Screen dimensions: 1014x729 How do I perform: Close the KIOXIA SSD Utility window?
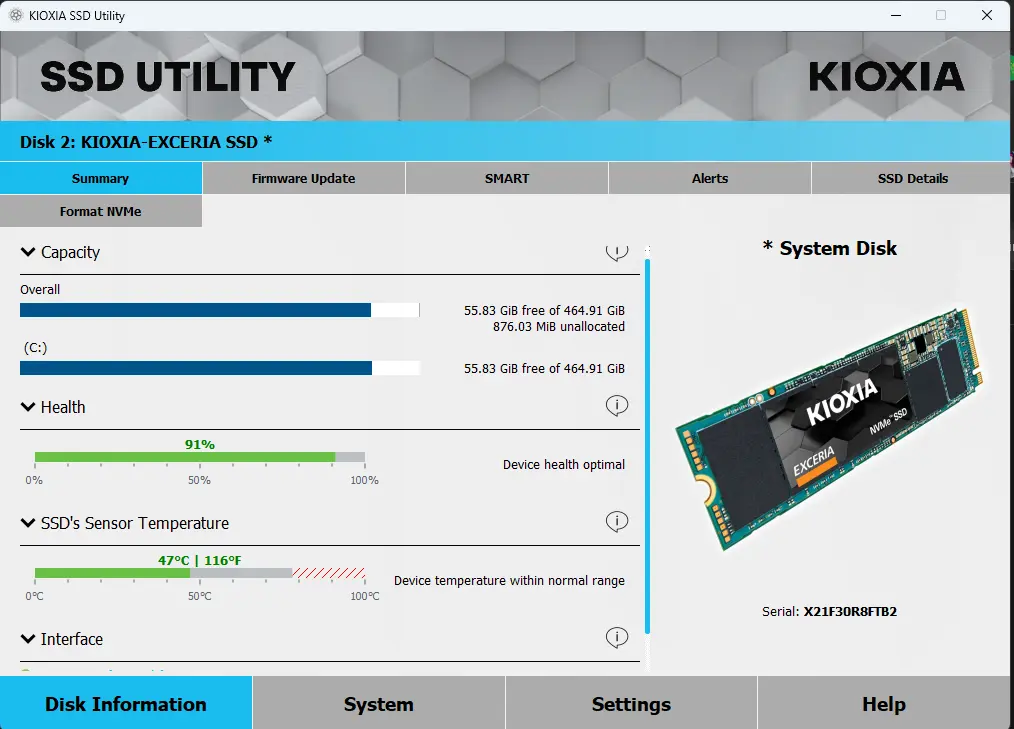click(987, 15)
